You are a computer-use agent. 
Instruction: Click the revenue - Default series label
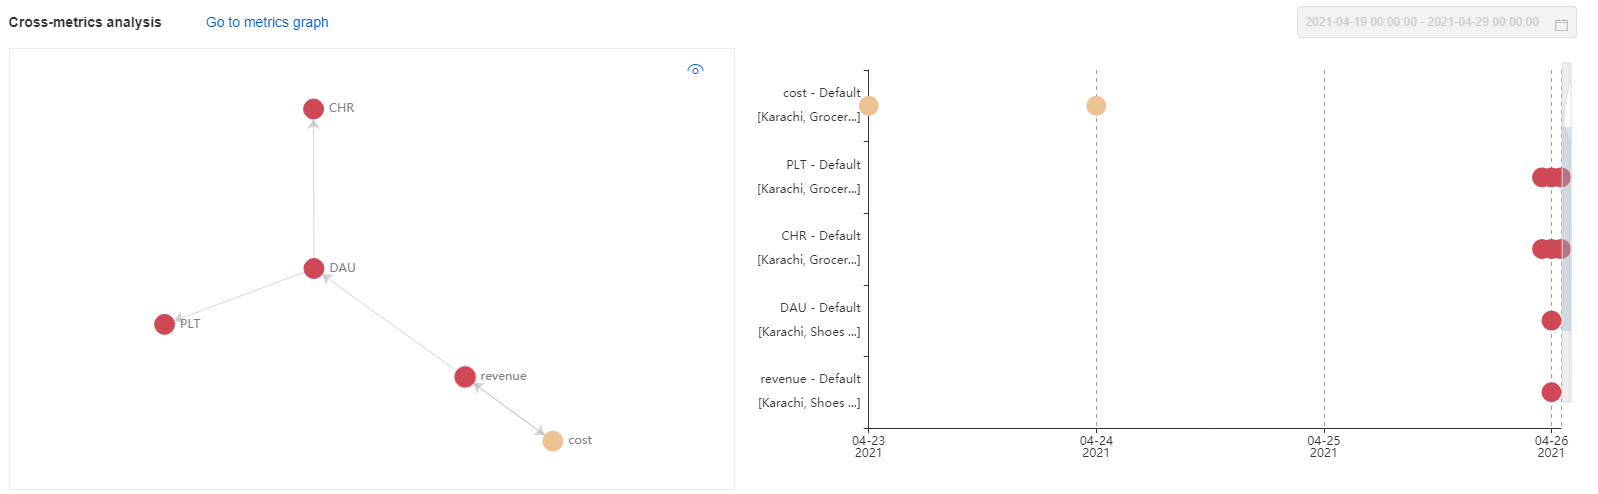tap(810, 379)
